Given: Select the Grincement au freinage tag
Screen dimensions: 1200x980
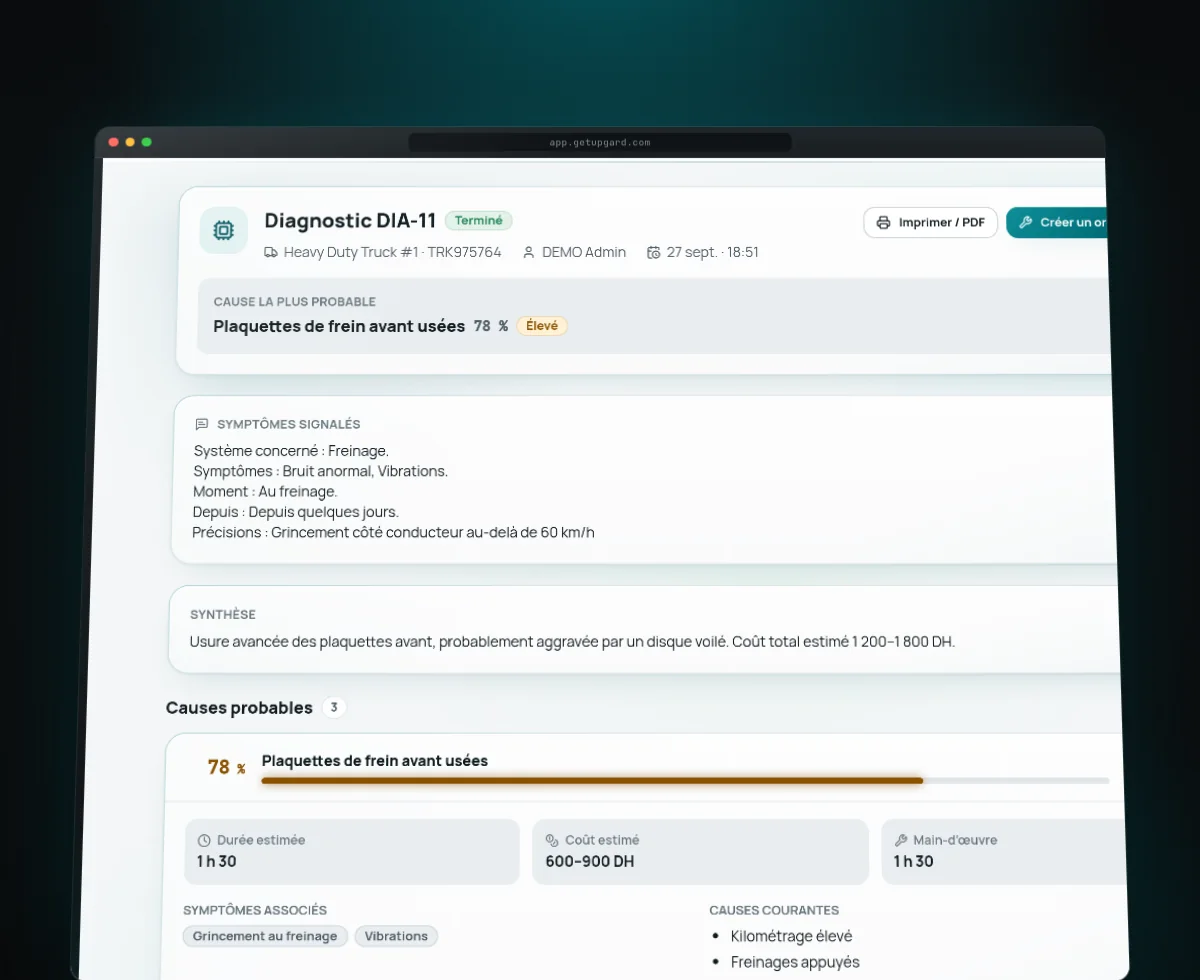Looking at the screenshot, I should (265, 936).
